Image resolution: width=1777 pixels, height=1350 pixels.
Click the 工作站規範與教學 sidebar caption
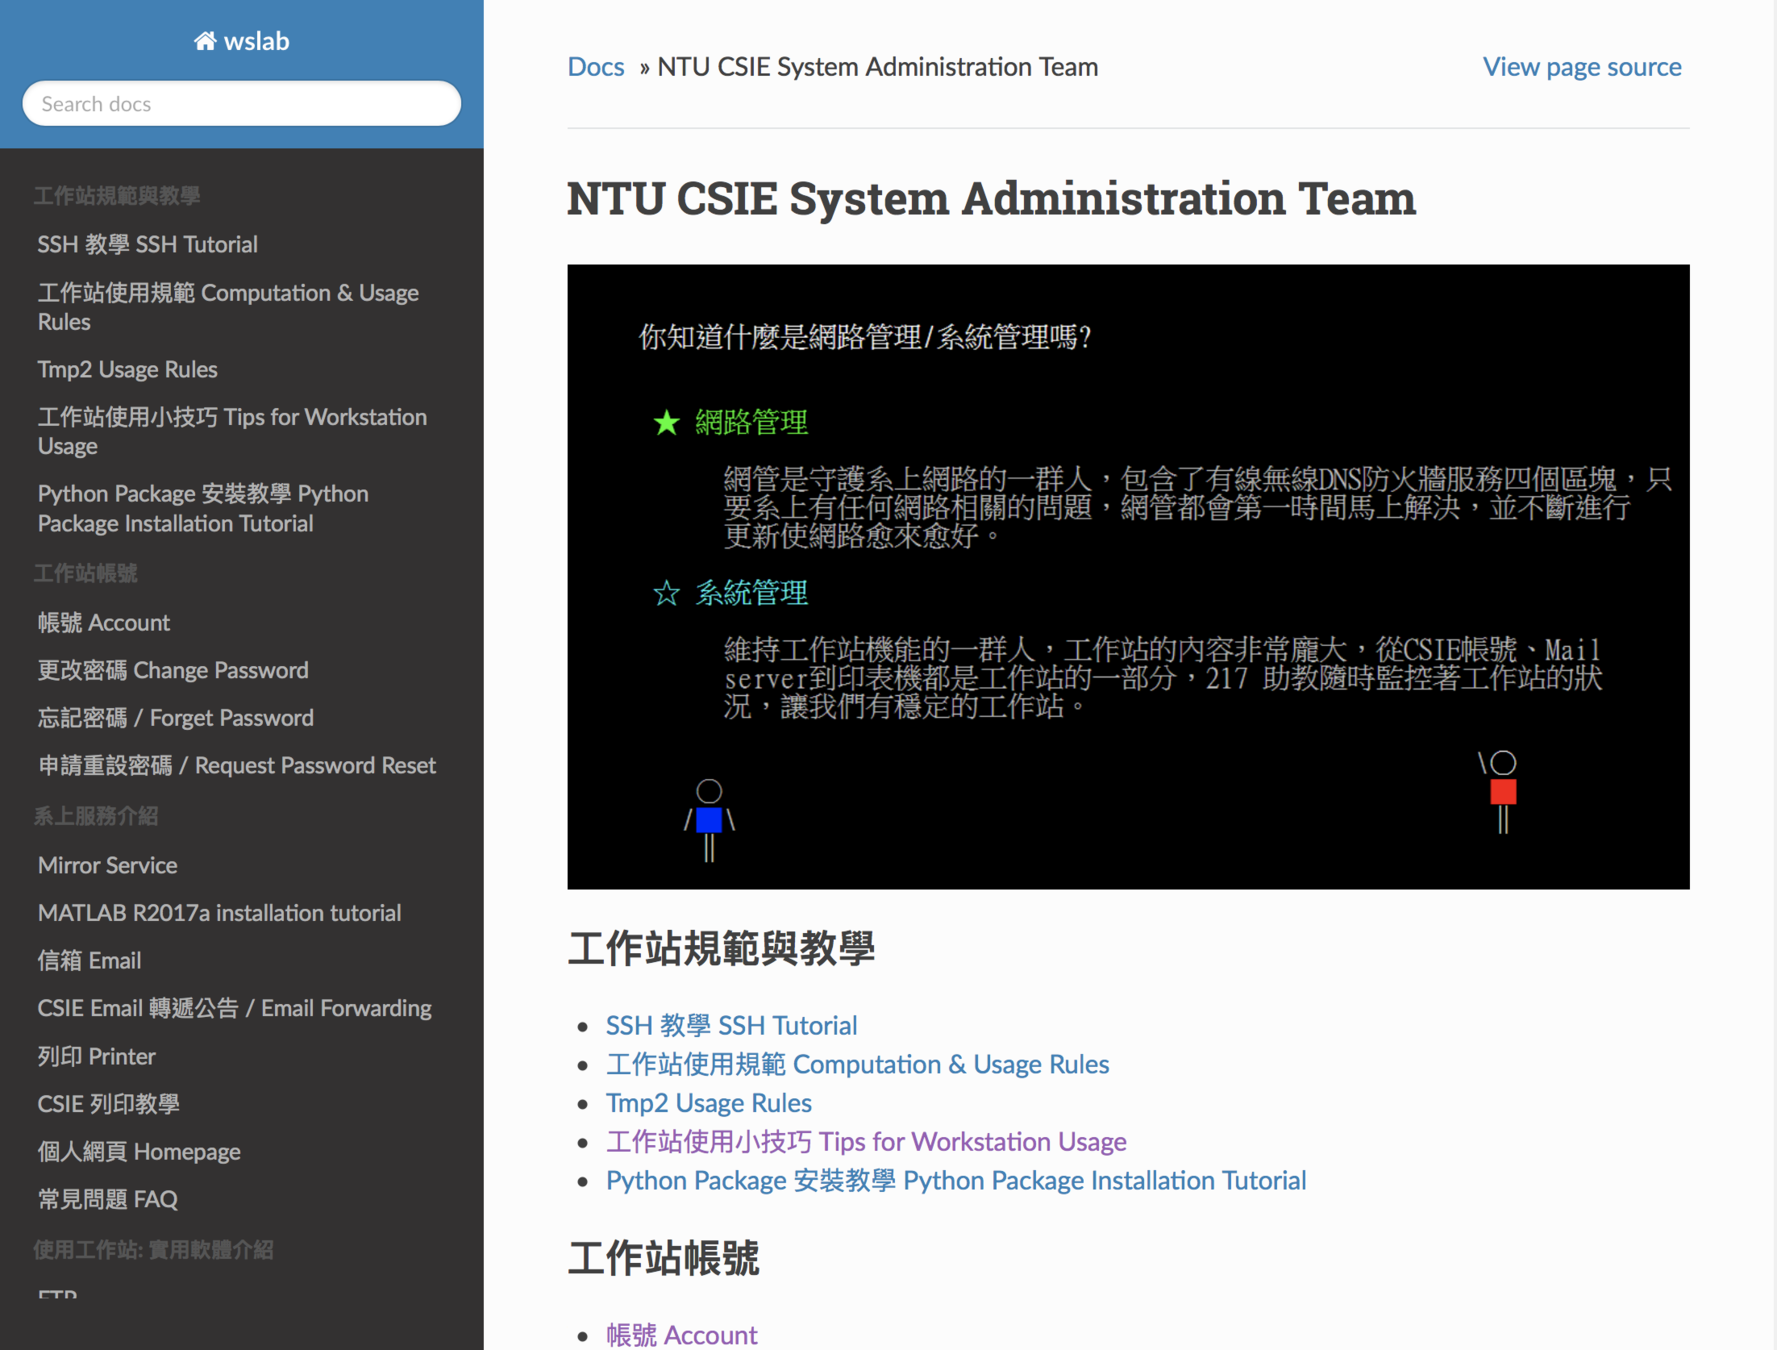click(x=117, y=196)
